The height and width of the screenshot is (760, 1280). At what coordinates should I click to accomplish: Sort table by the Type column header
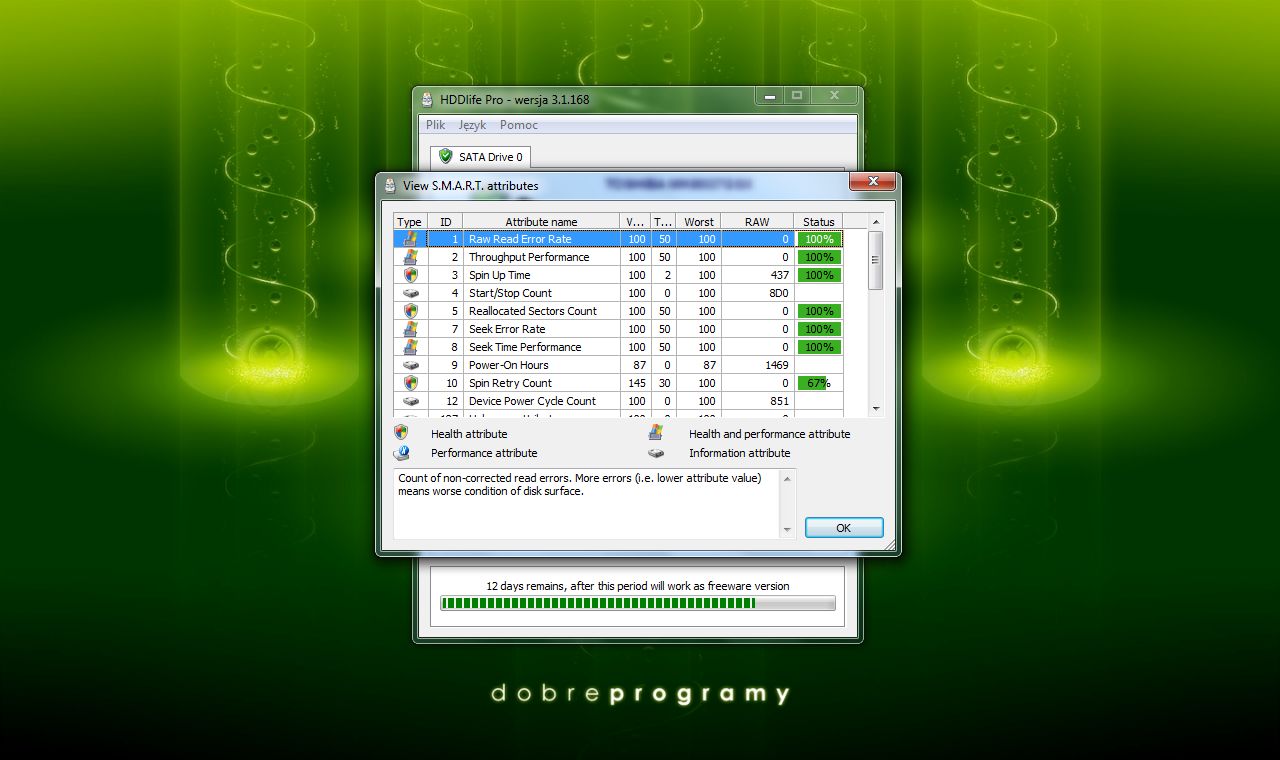point(410,222)
